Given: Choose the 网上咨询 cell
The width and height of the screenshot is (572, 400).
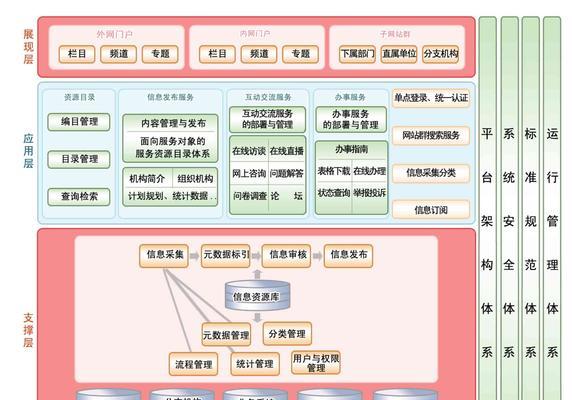Looking at the screenshot, I should click(249, 174).
